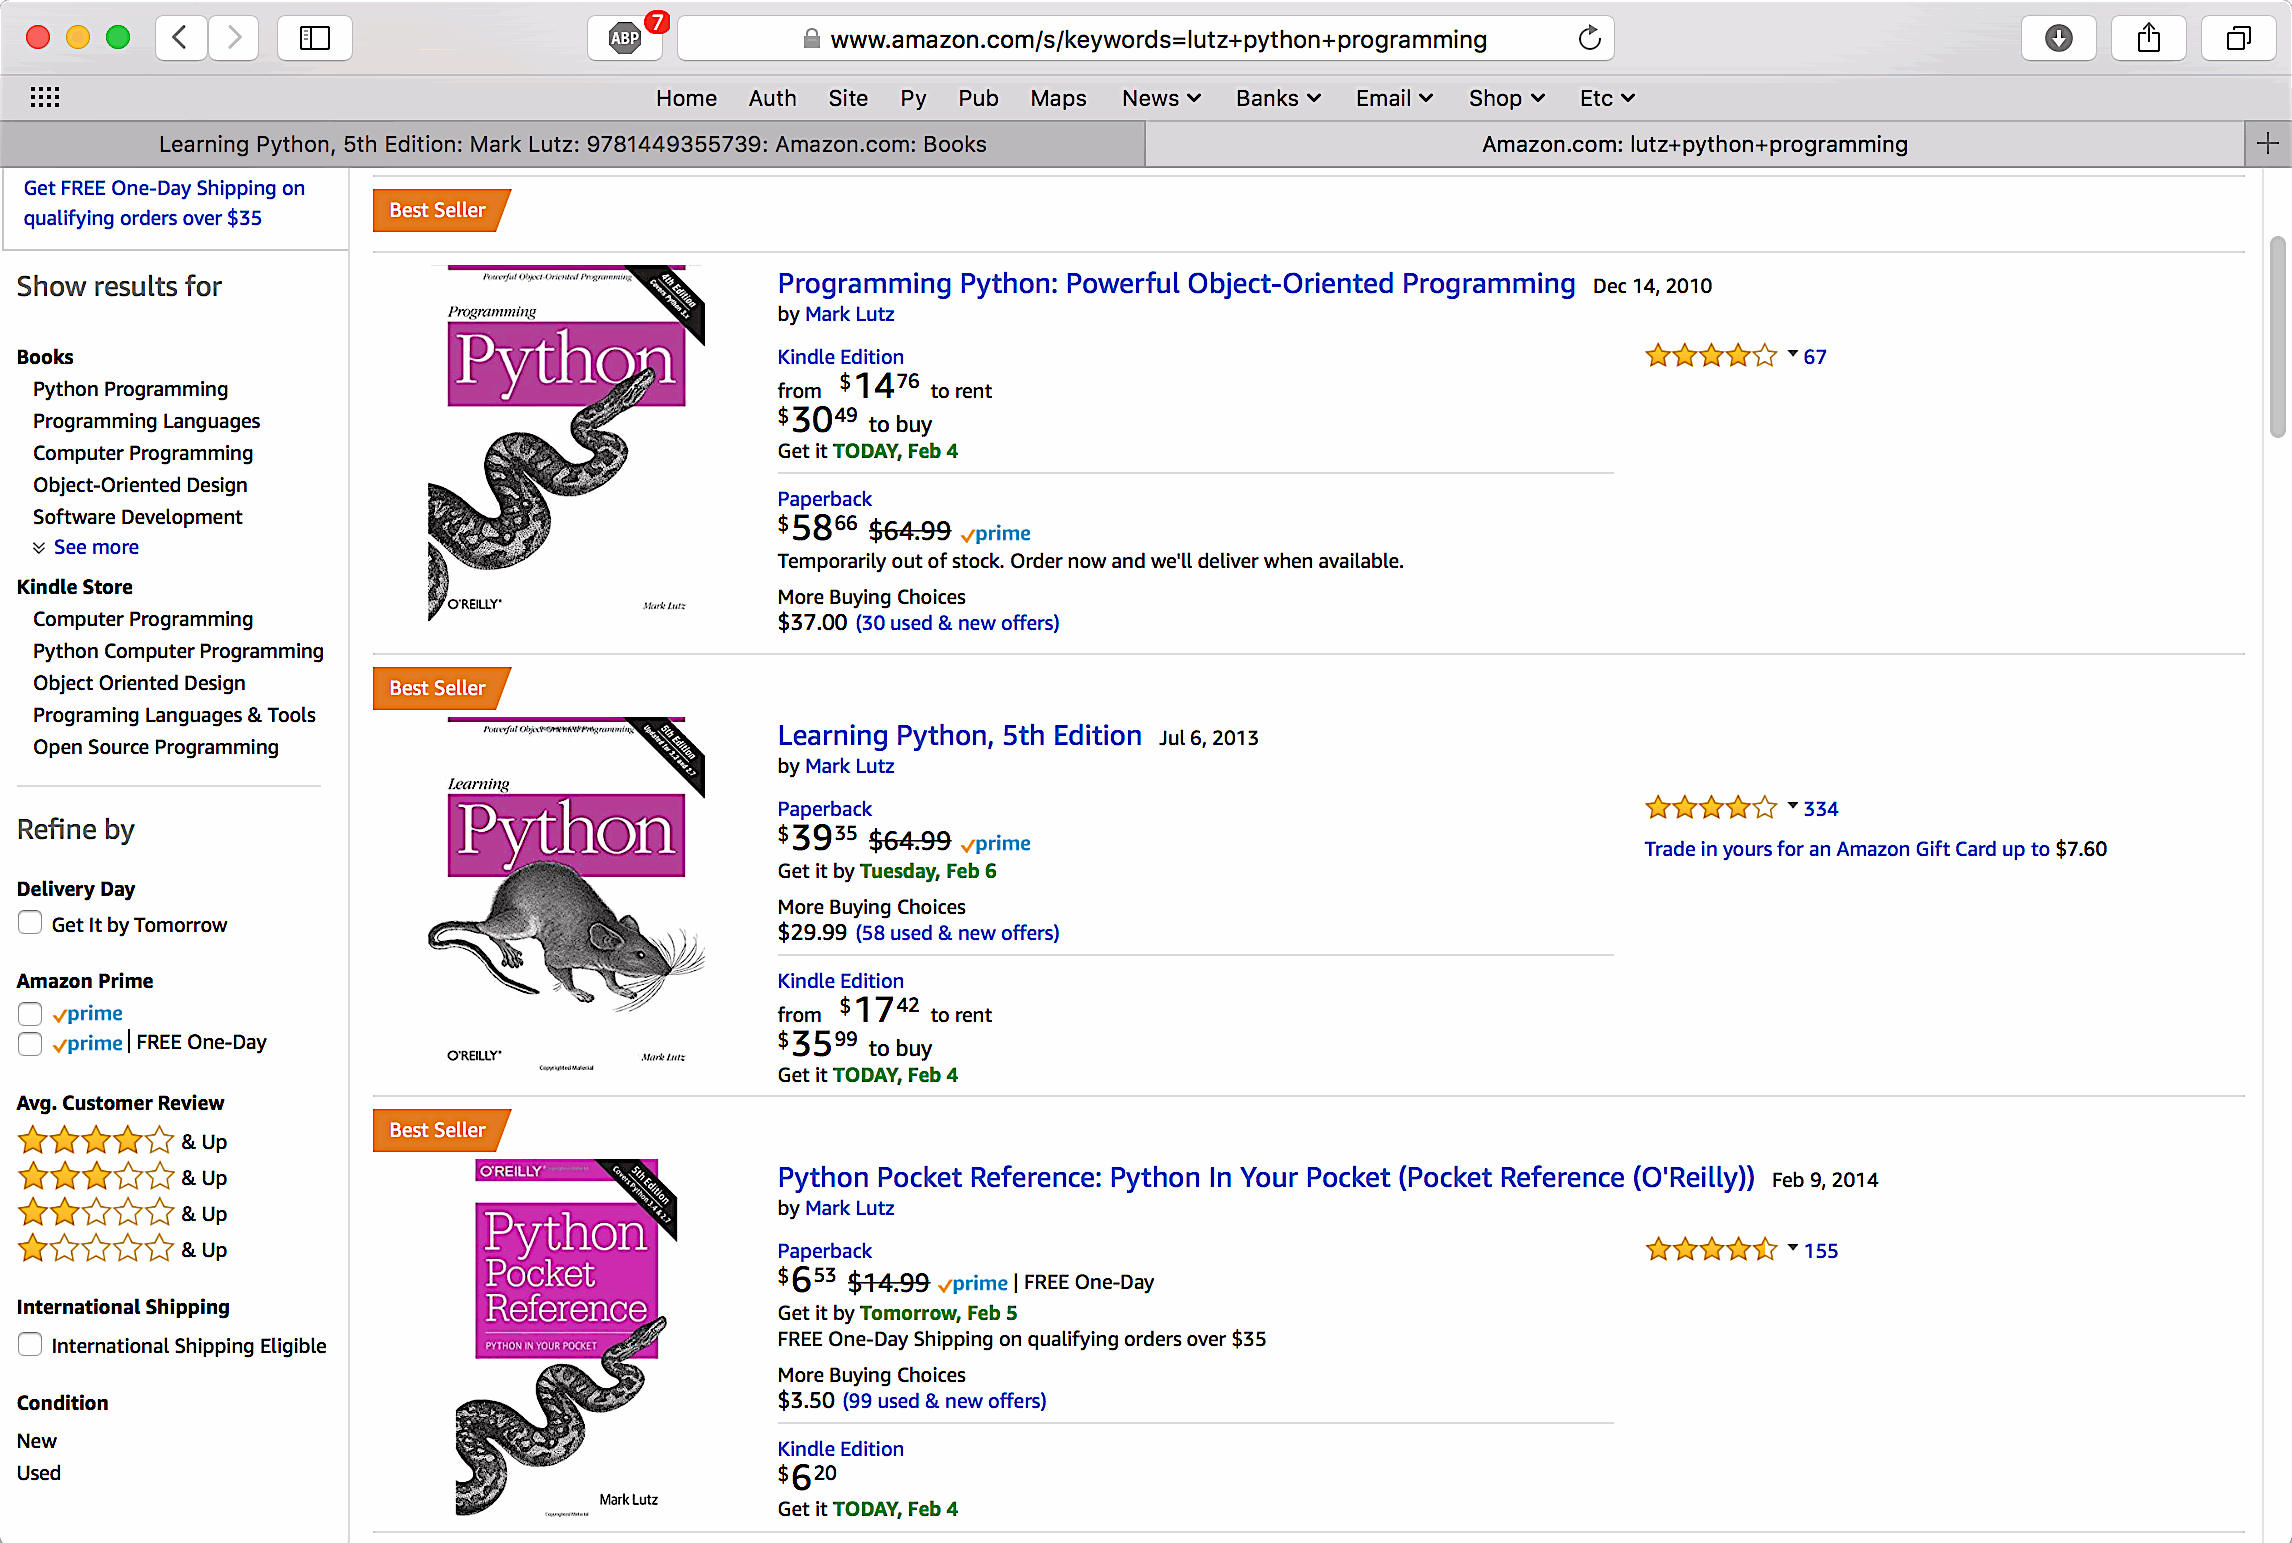
Task: Filter by Object-Oriented Design category
Action: (x=140, y=485)
